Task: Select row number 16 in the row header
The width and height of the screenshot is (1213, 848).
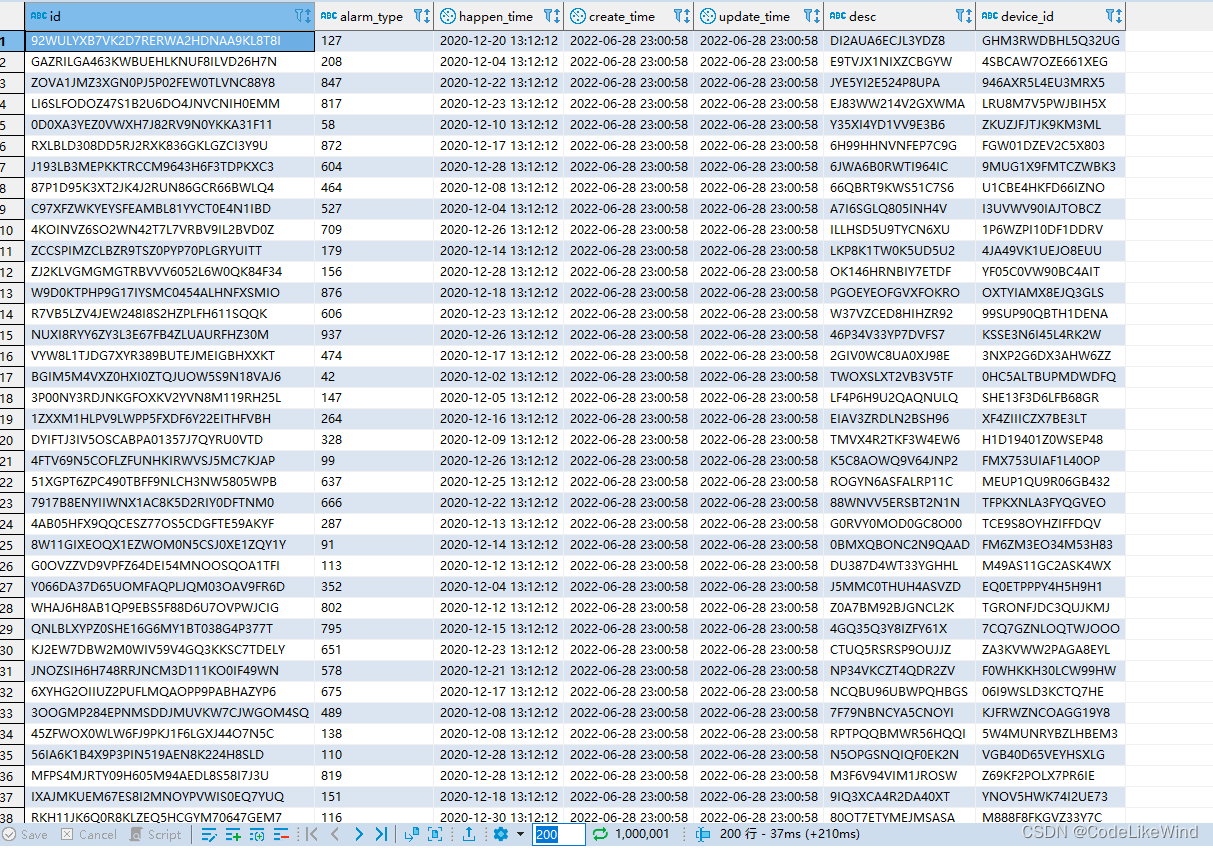Action: click(12, 356)
